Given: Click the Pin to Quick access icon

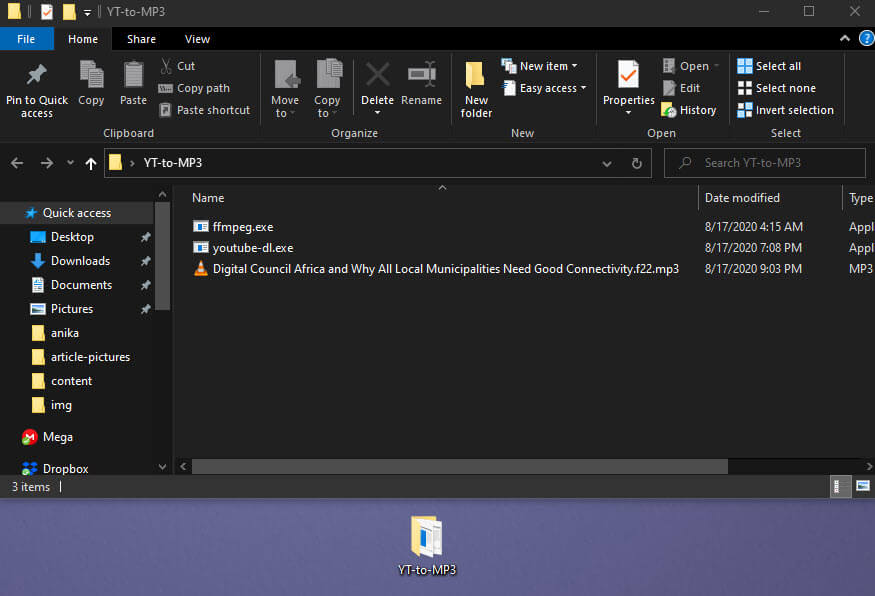Looking at the screenshot, I should click(37, 76).
